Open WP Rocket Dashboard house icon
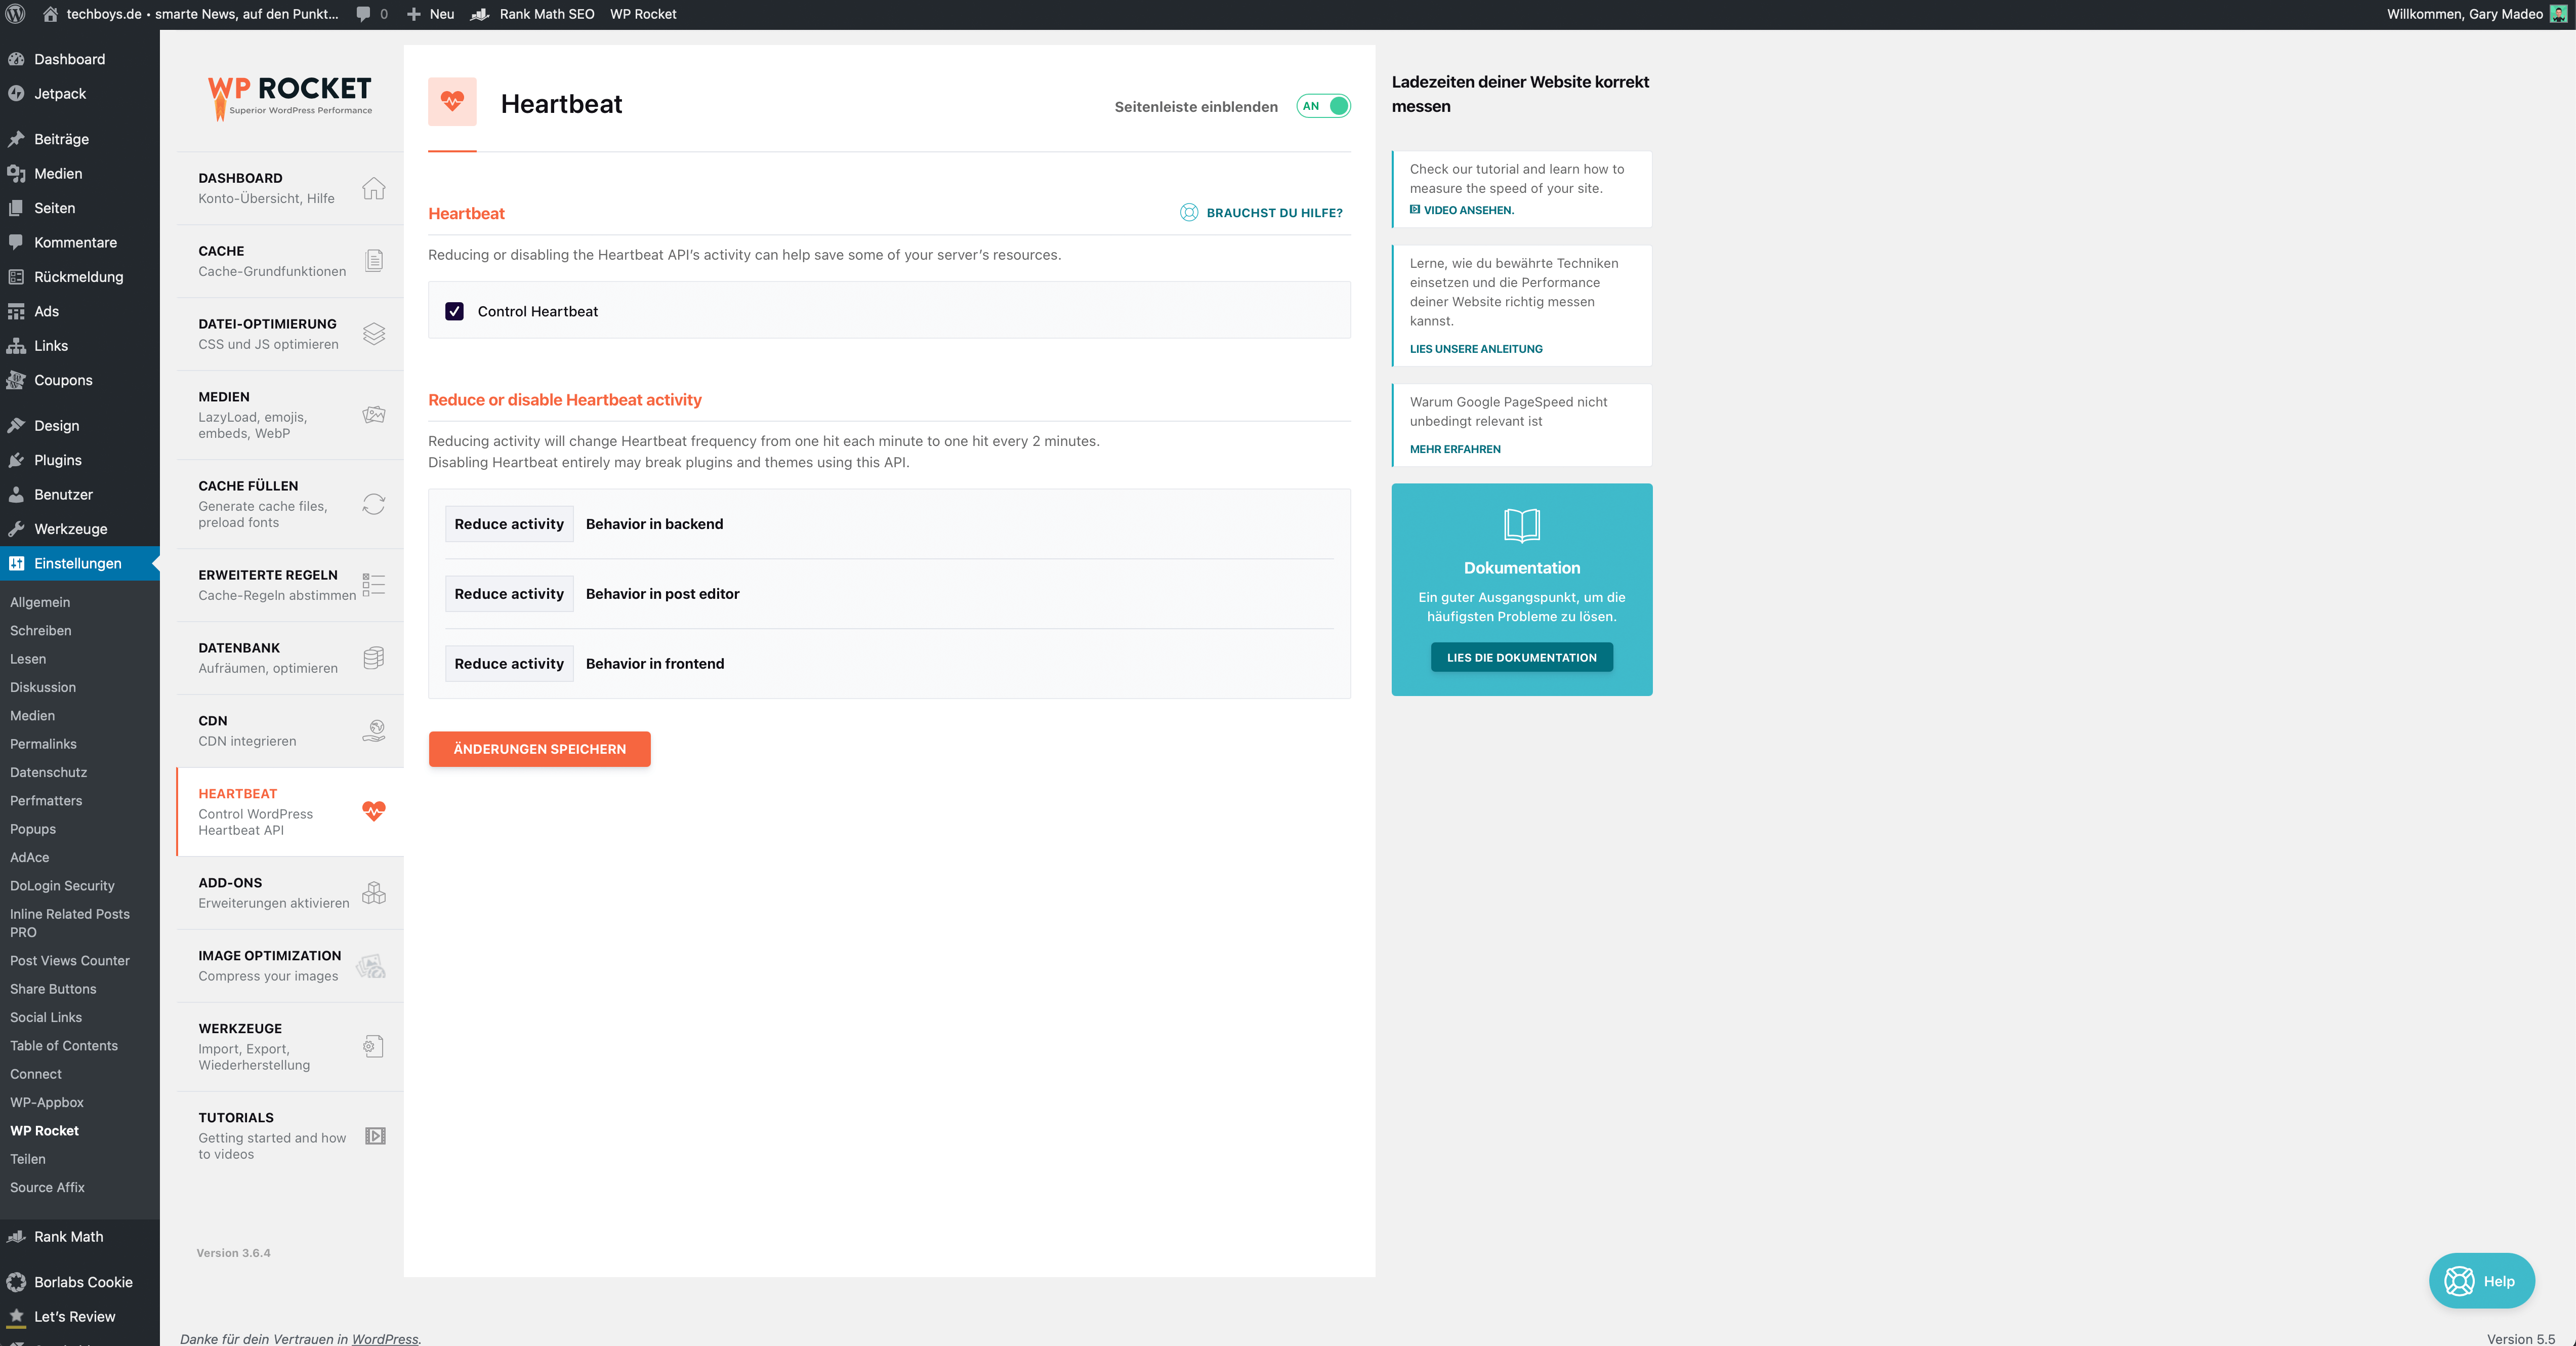This screenshot has height=1346, width=2576. pos(374,188)
